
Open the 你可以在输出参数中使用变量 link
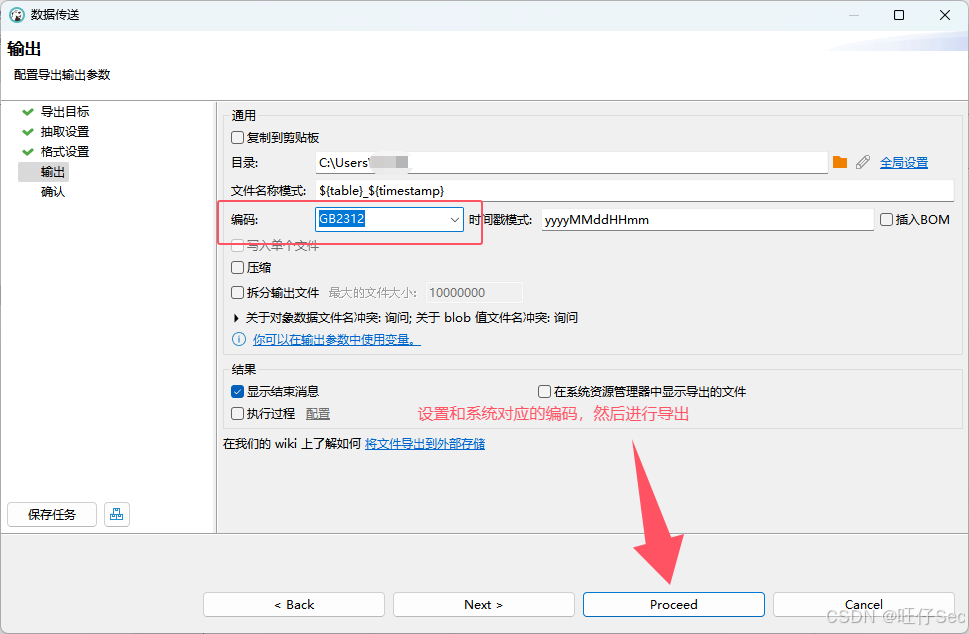point(337,339)
